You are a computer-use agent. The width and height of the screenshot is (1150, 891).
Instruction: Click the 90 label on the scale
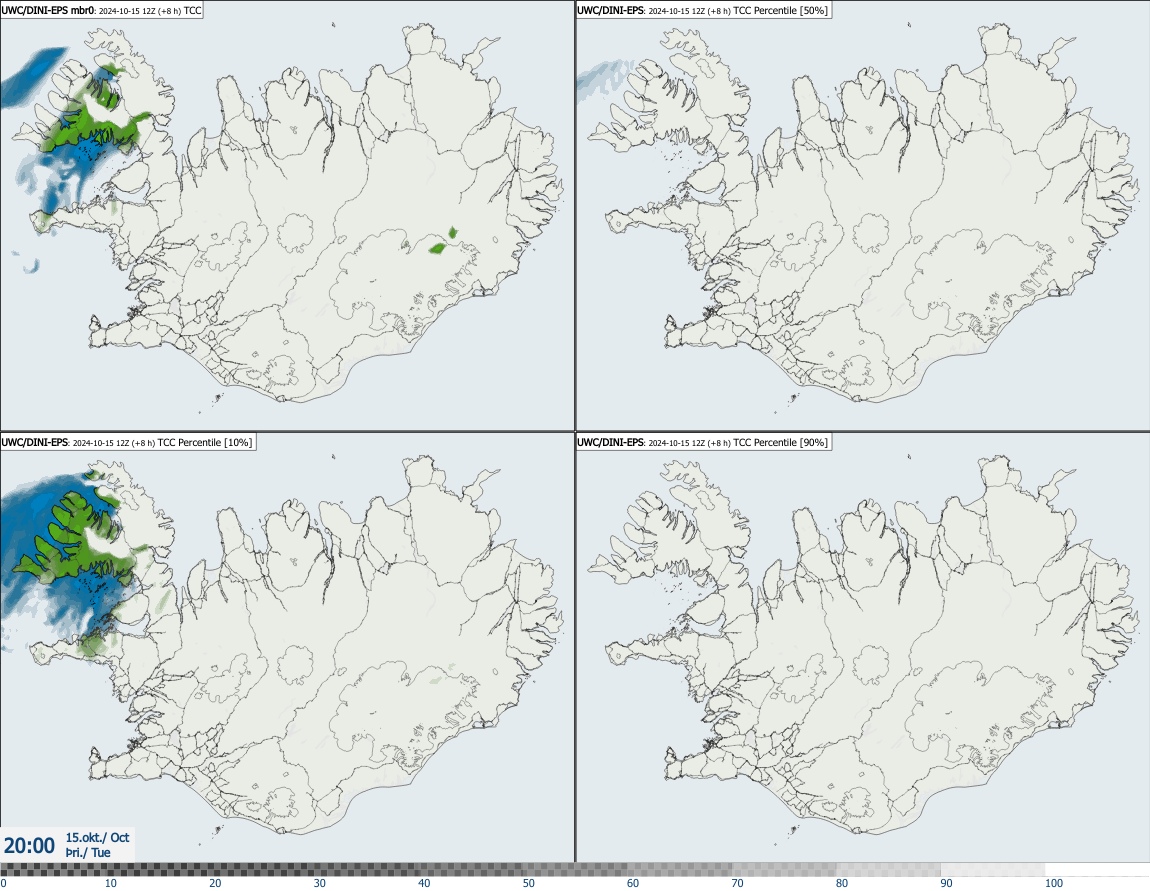(947, 883)
